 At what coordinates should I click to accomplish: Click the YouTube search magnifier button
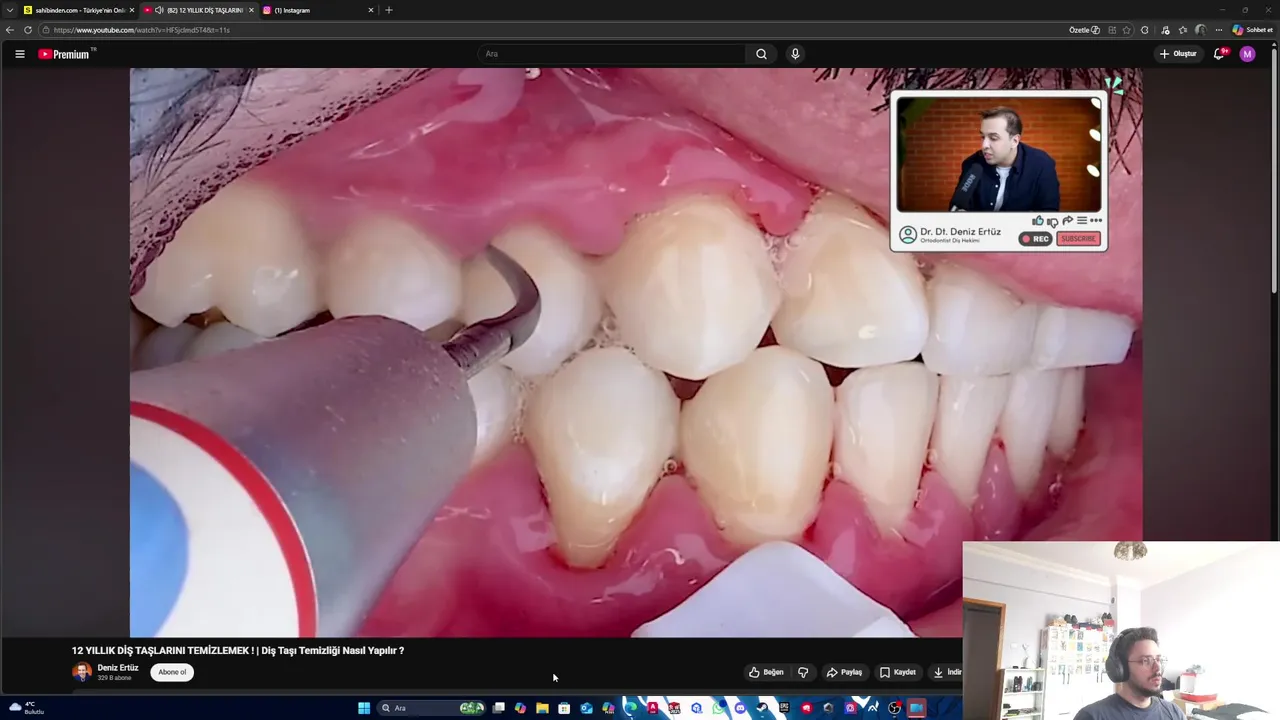(761, 54)
